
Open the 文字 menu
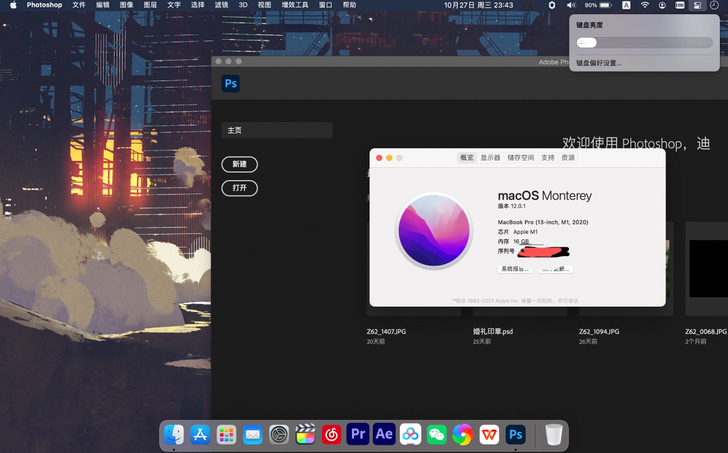[174, 5]
